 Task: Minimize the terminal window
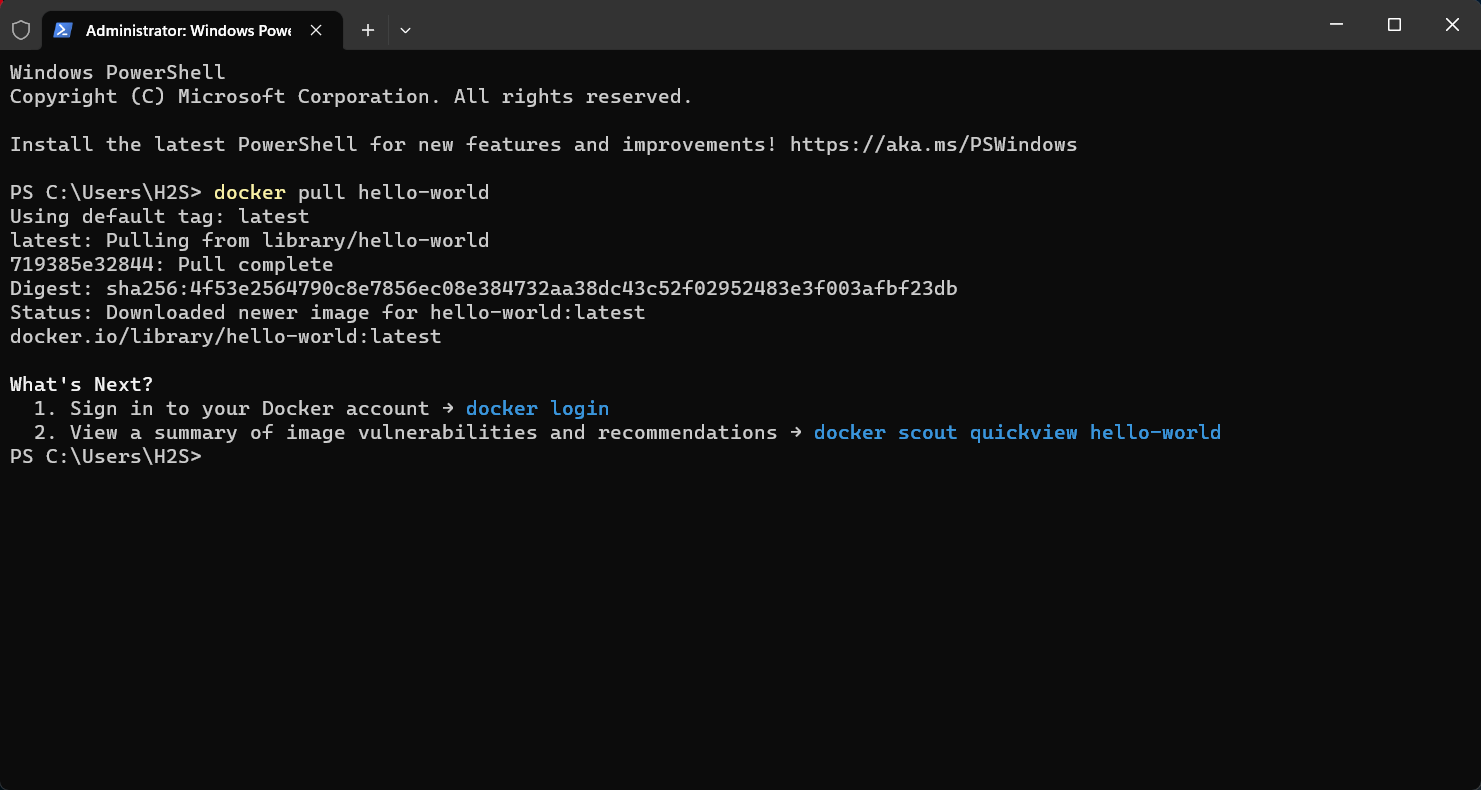(1336, 24)
